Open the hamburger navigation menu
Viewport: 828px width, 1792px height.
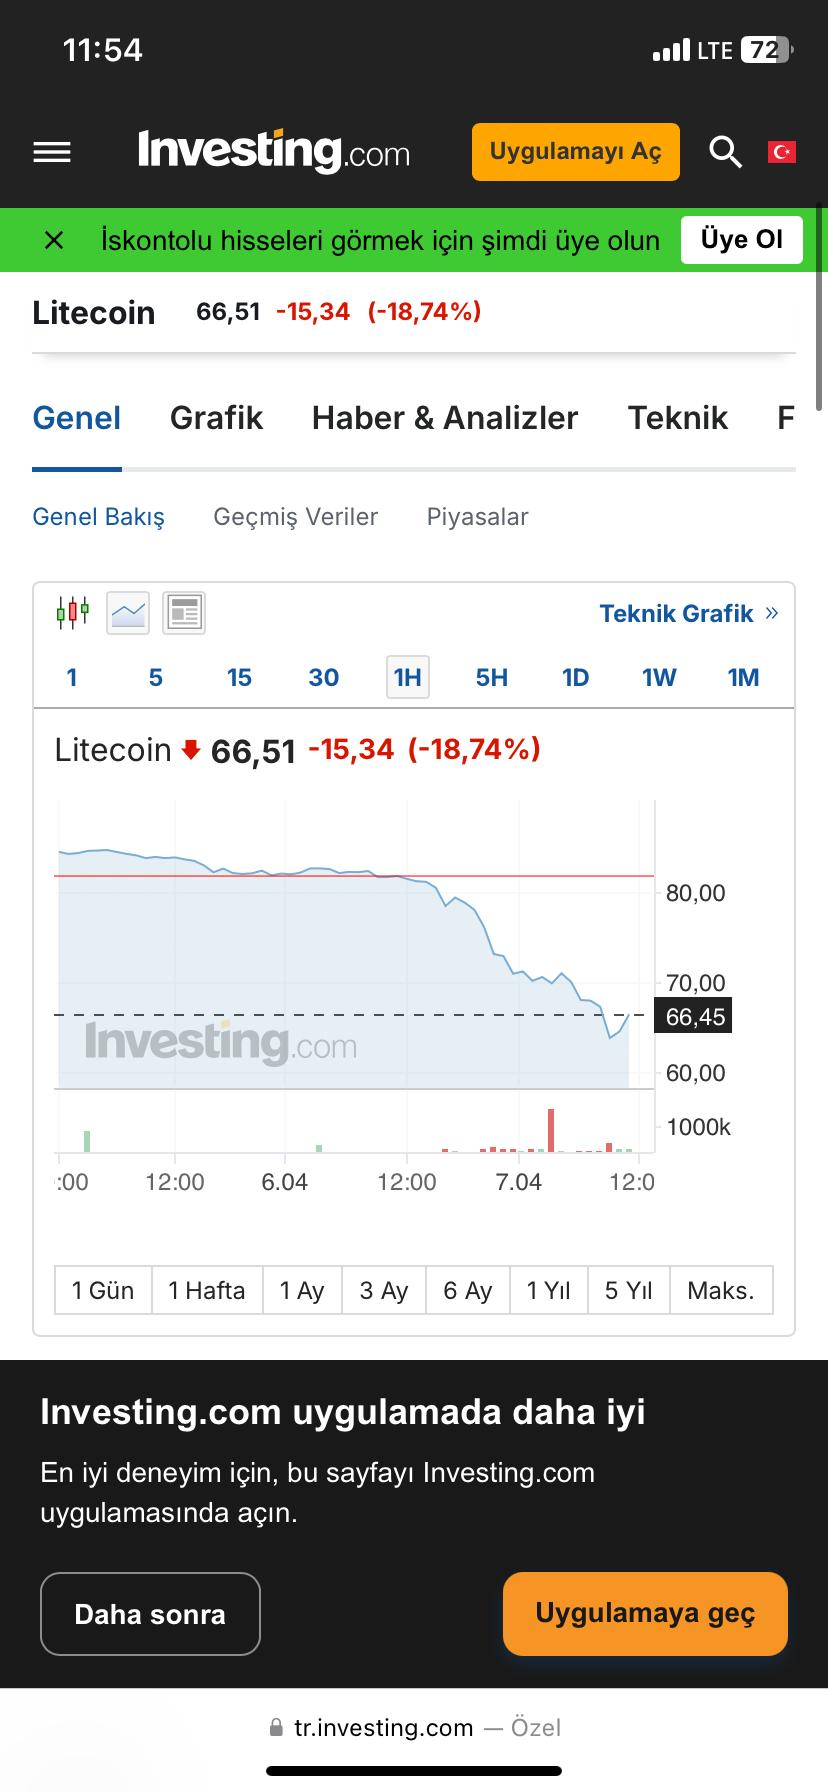click(x=51, y=151)
